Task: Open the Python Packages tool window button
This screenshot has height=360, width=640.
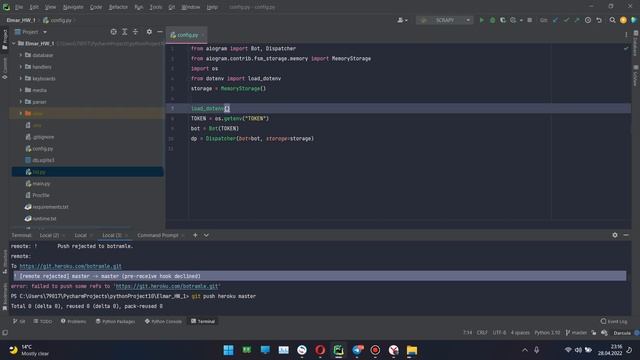Action: tap(115, 321)
